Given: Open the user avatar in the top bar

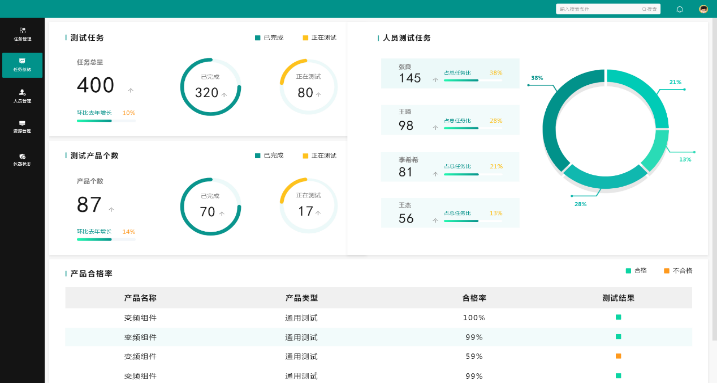Looking at the screenshot, I should (x=703, y=9).
